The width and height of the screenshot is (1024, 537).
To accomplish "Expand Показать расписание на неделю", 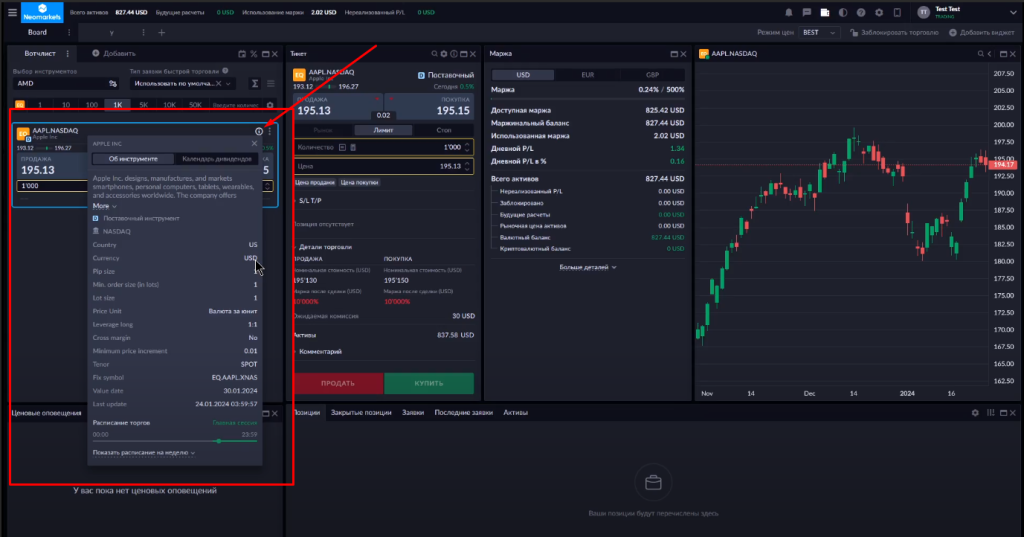I will point(144,453).
